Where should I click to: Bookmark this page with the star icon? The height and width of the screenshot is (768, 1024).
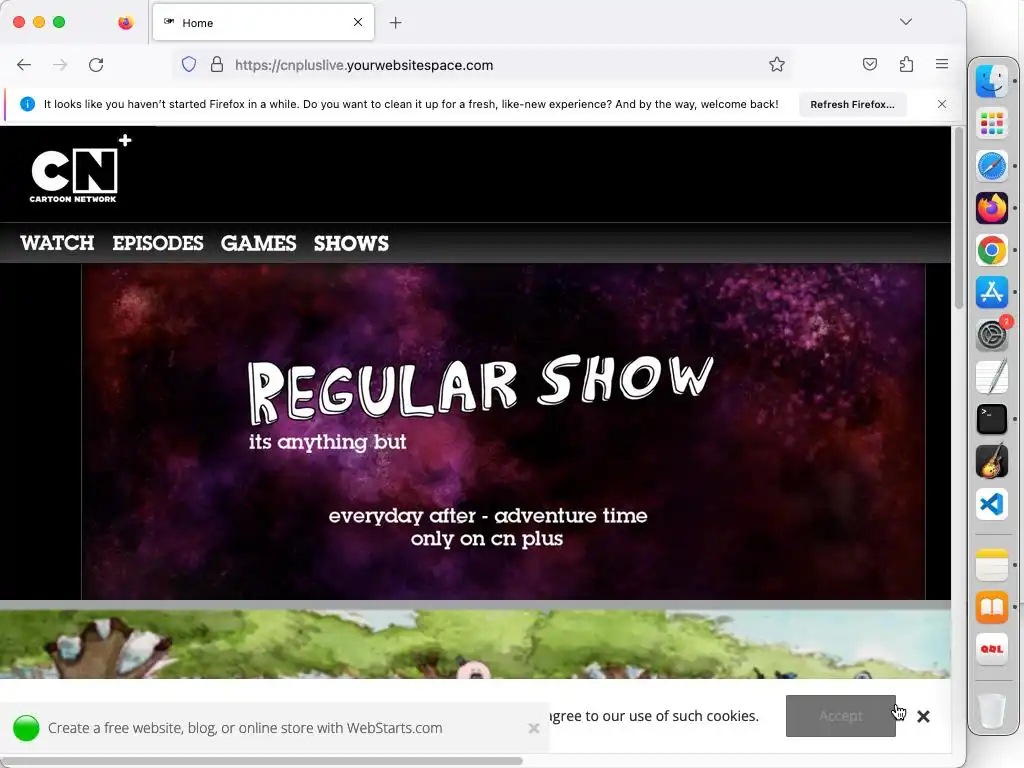pyautogui.click(x=776, y=64)
